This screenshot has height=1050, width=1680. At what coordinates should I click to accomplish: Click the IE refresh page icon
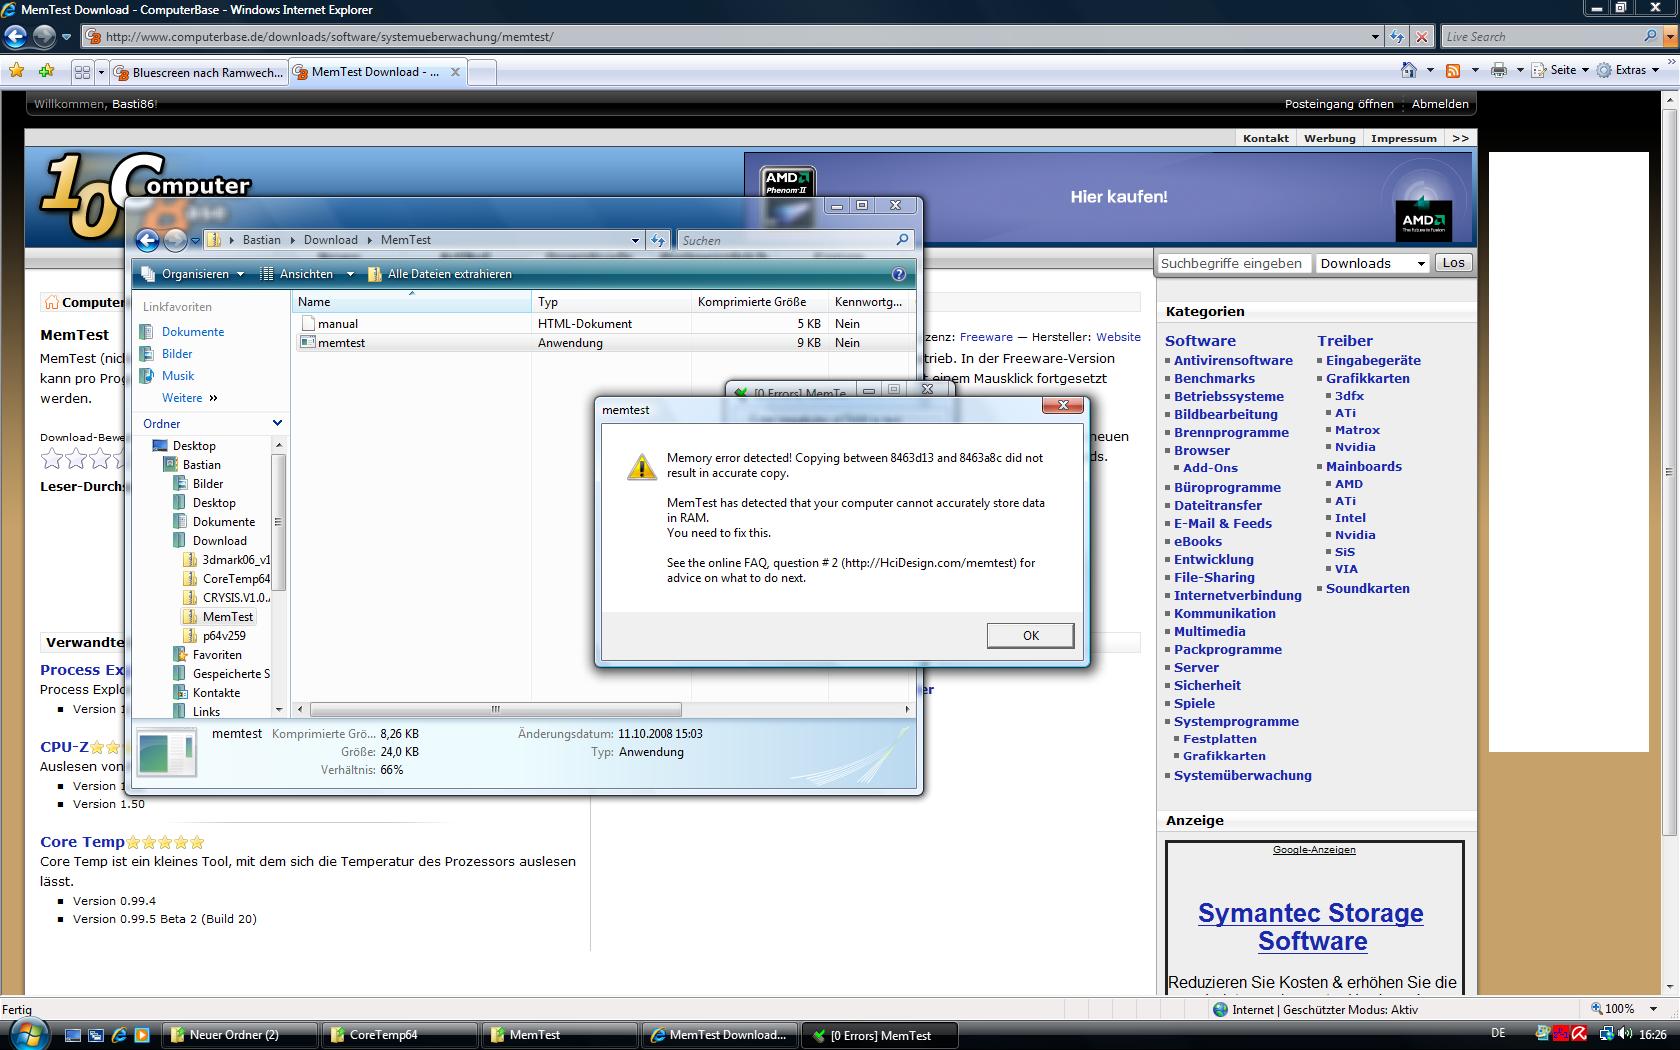pos(1397,37)
